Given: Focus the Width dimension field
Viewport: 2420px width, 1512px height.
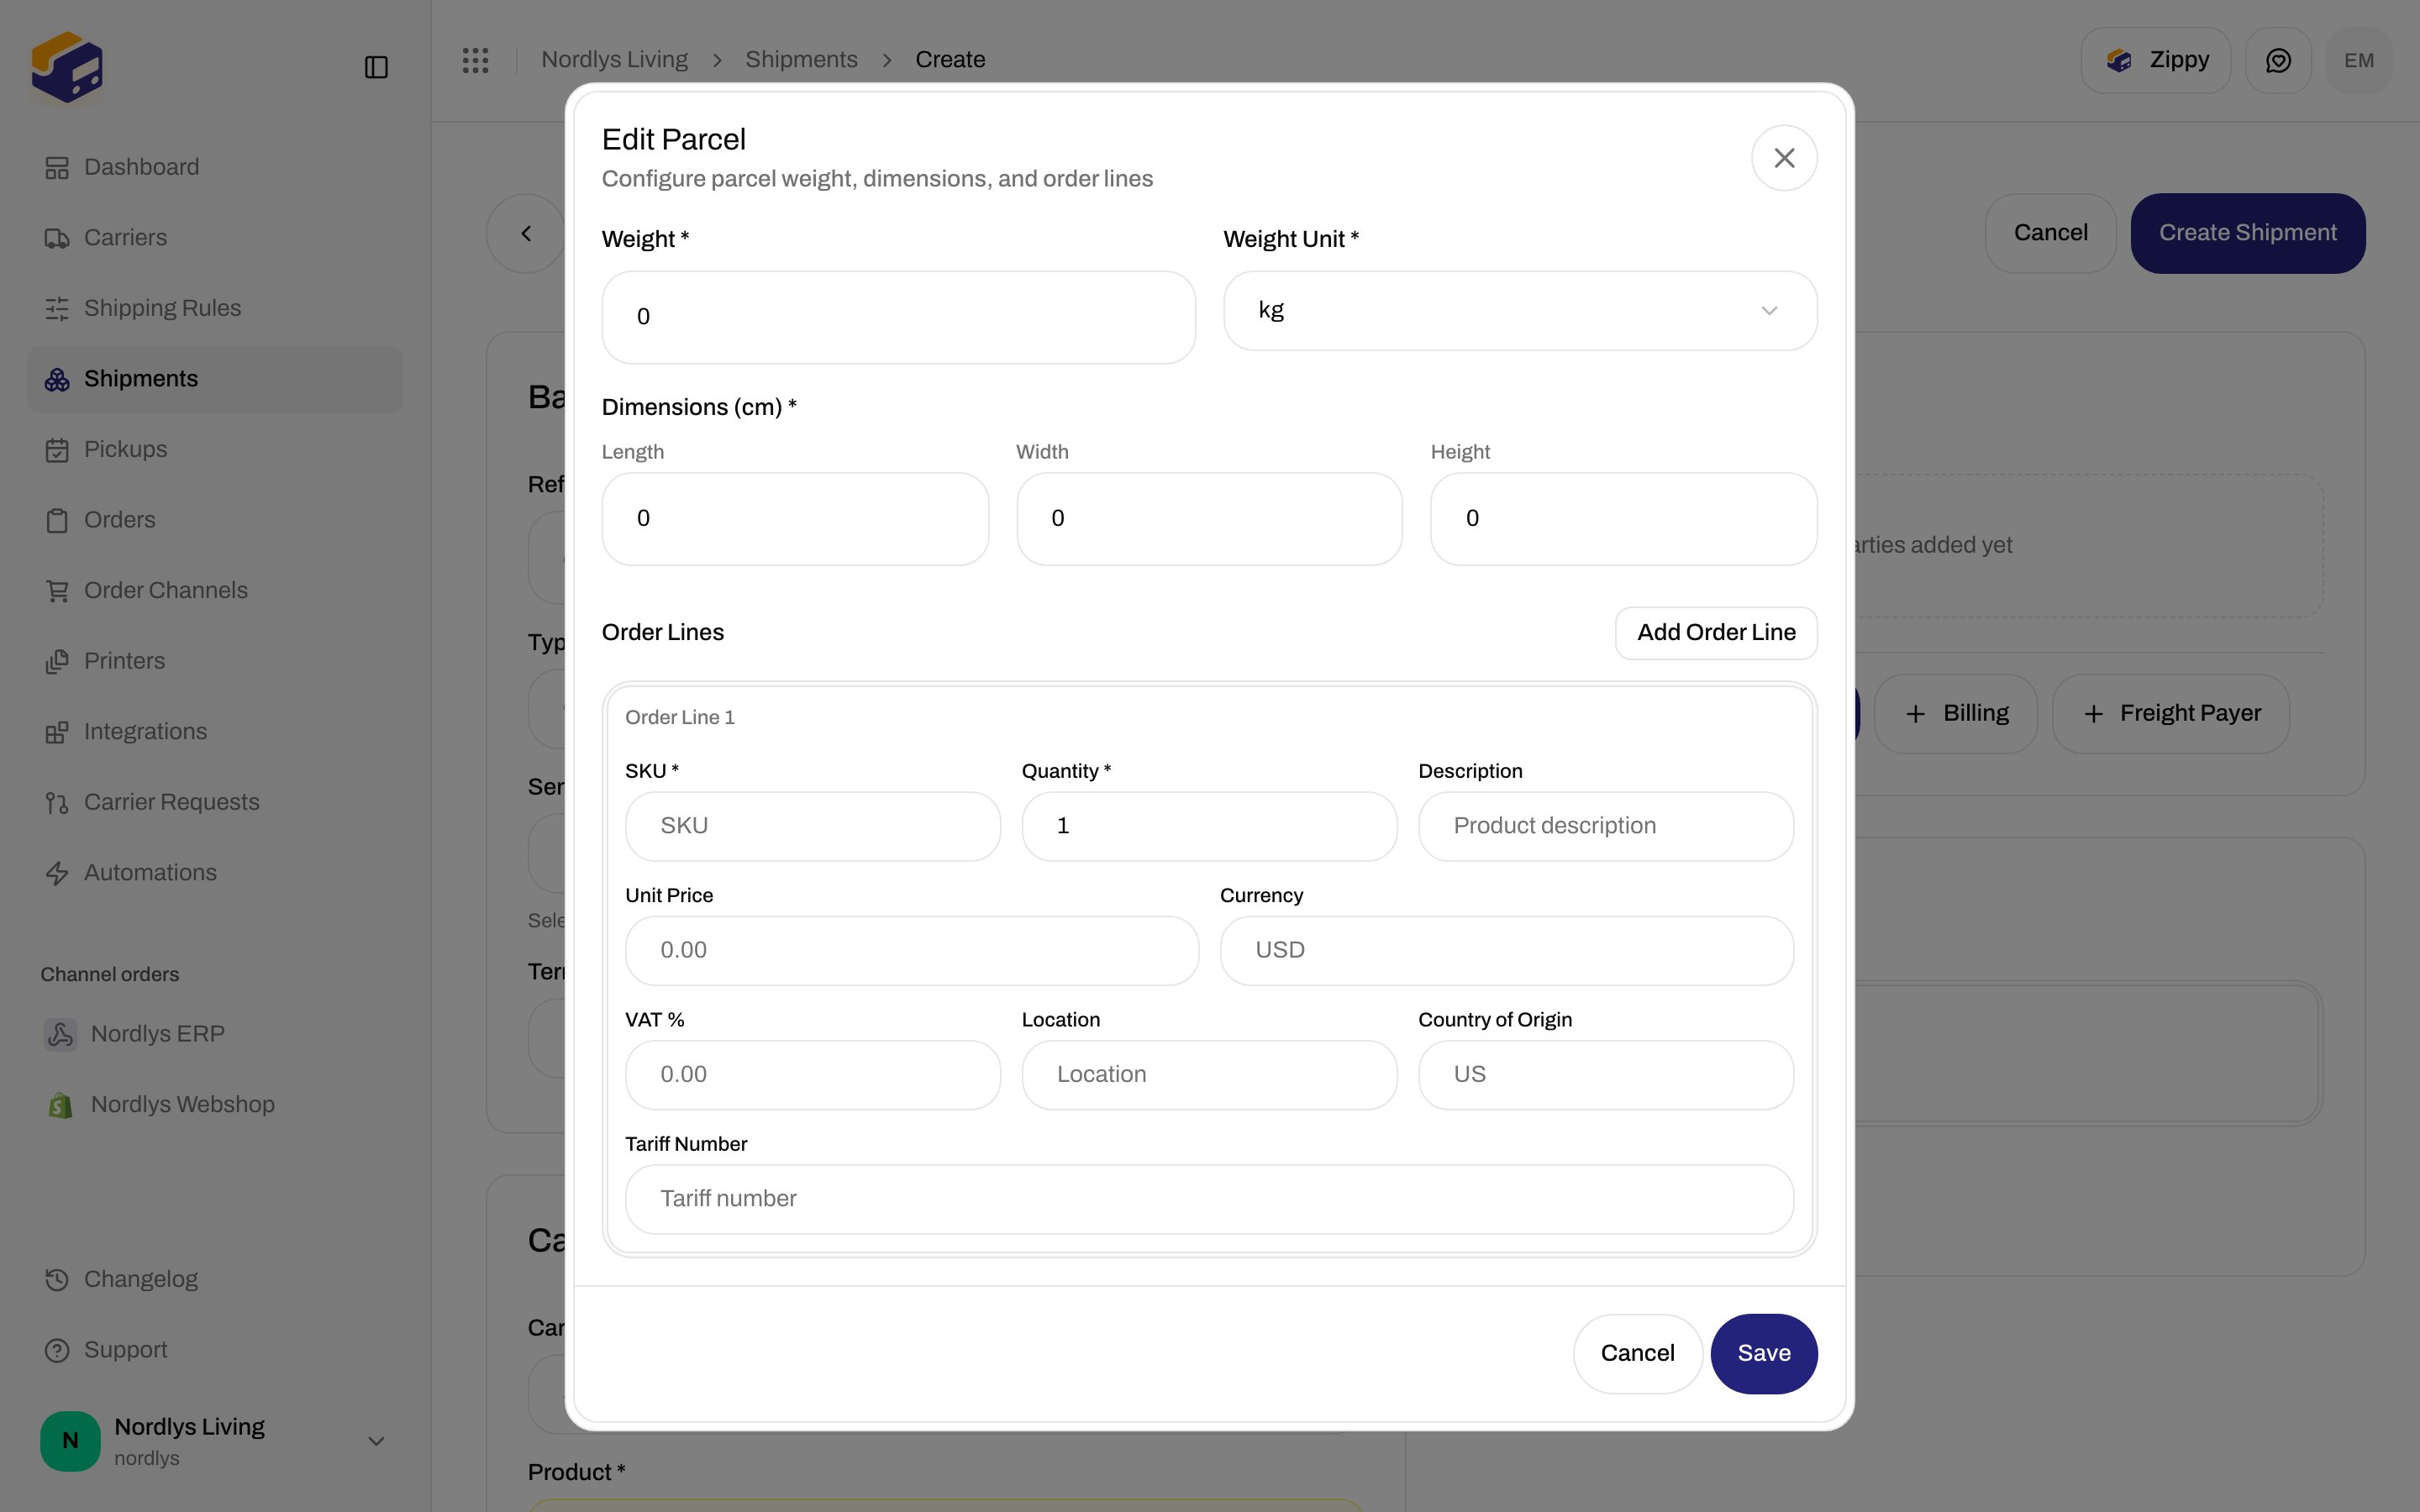Looking at the screenshot, I should [x=1209, y=519].
